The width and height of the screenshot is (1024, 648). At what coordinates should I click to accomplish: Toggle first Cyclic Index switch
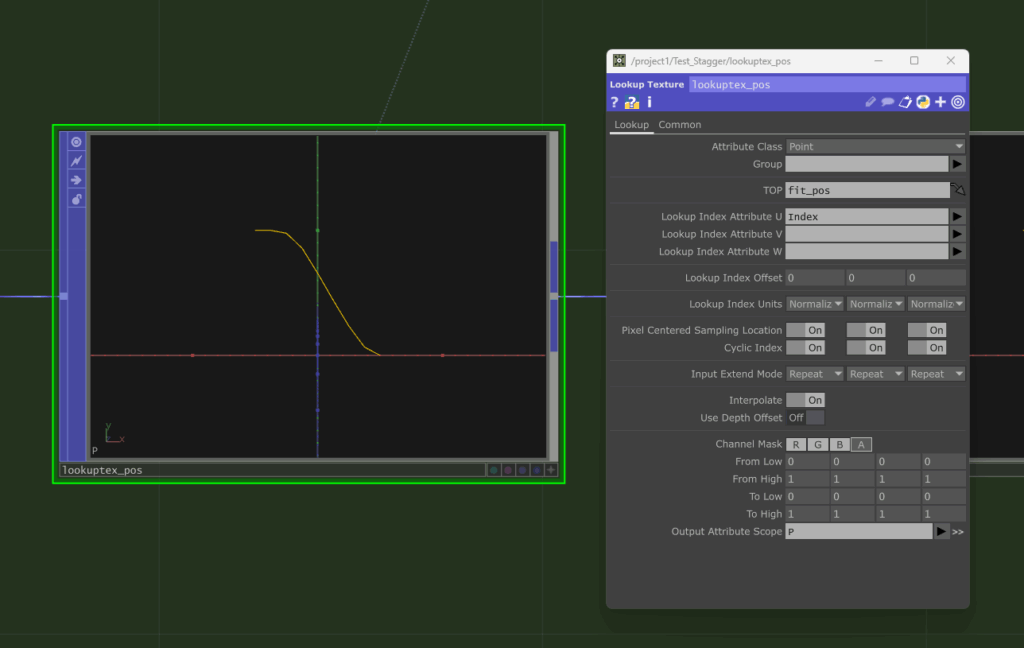coord(805,348)
